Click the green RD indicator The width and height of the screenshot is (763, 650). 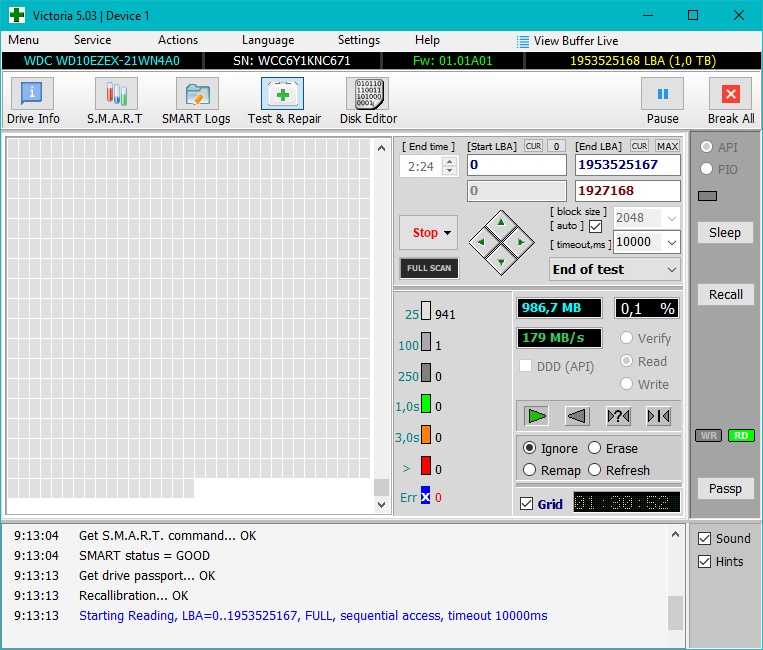point(741,435)
